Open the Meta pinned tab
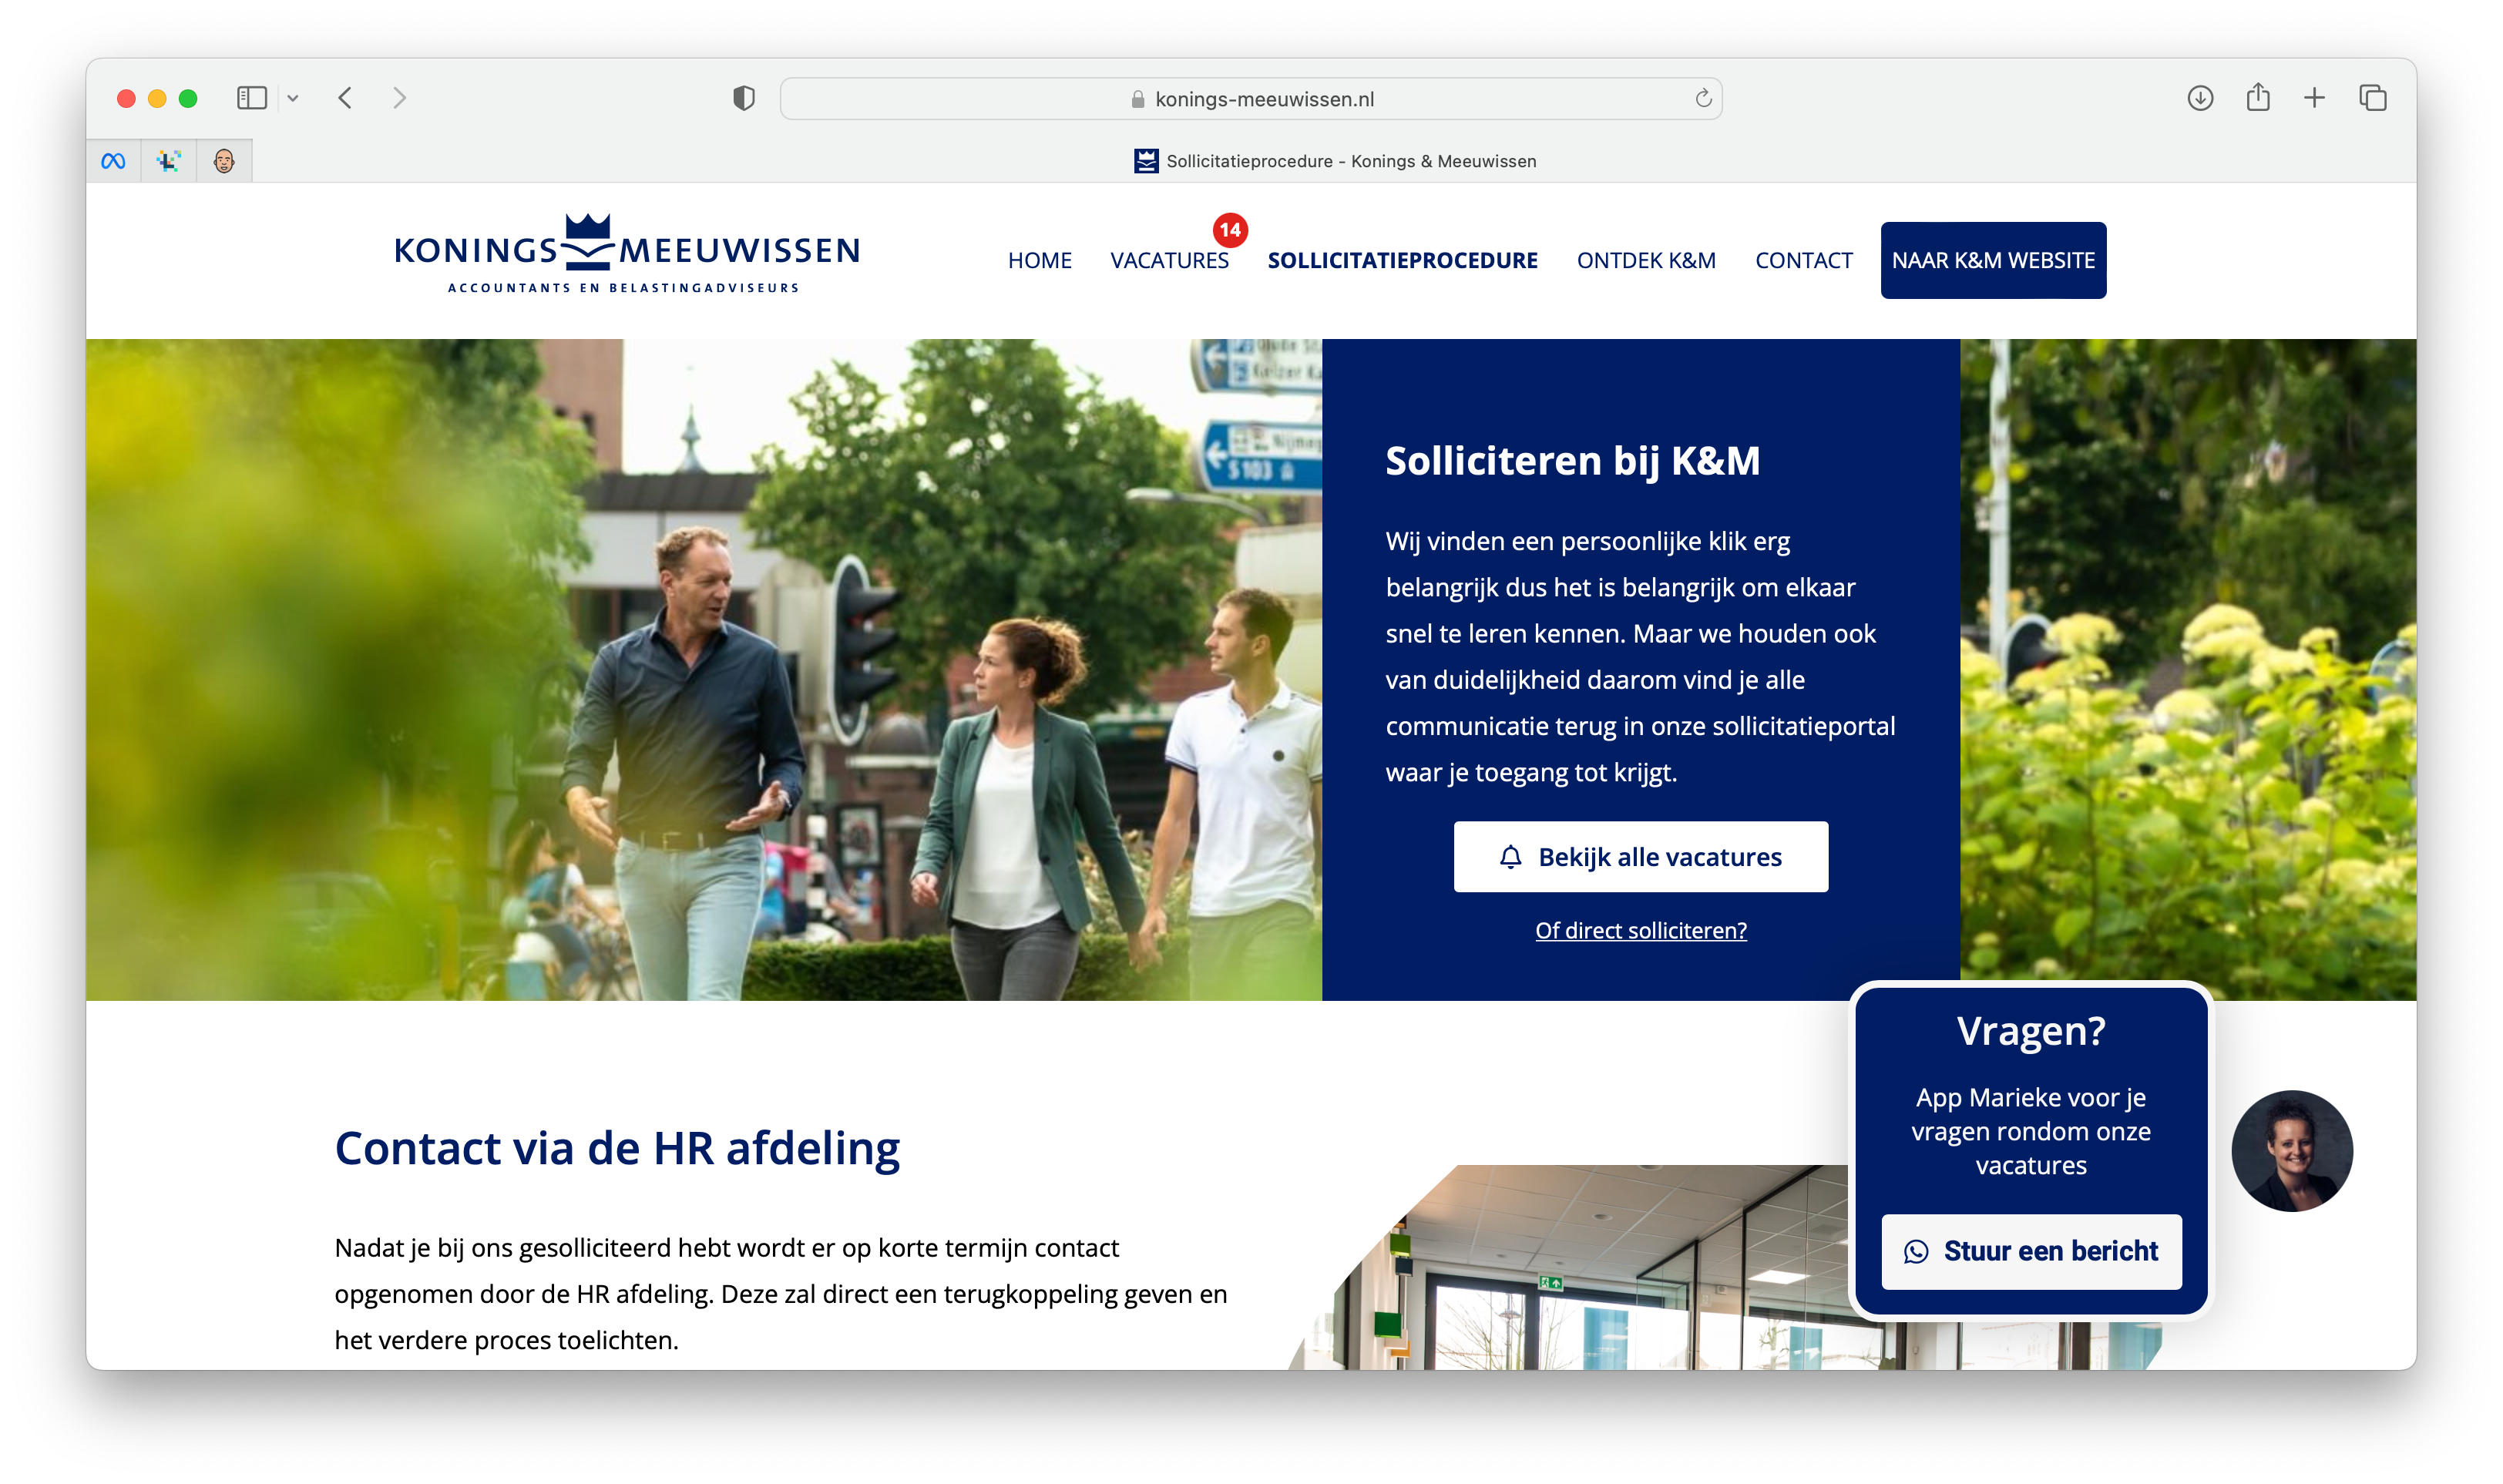The image size is (2503, 1484). (113, 161)
